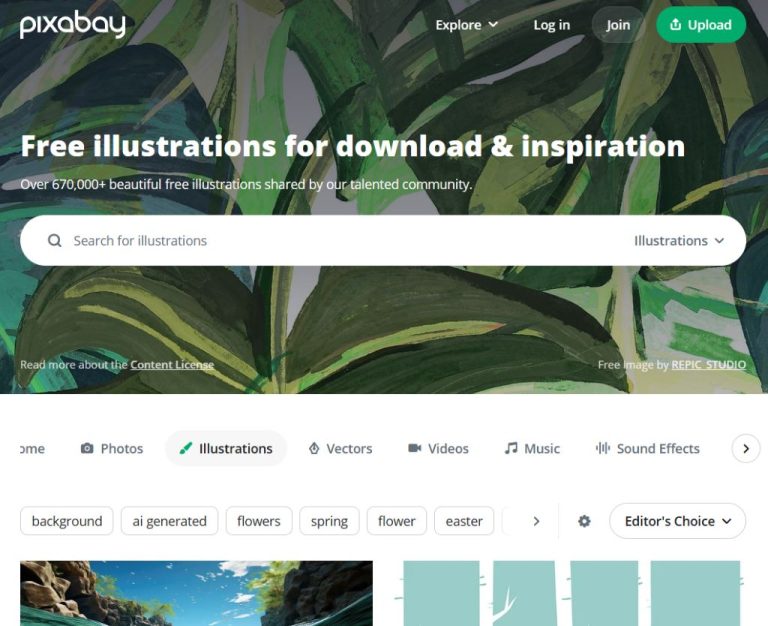This screenshot has height=626, width=768.
Task: Click the Join button
Action: tap(618, 24)
